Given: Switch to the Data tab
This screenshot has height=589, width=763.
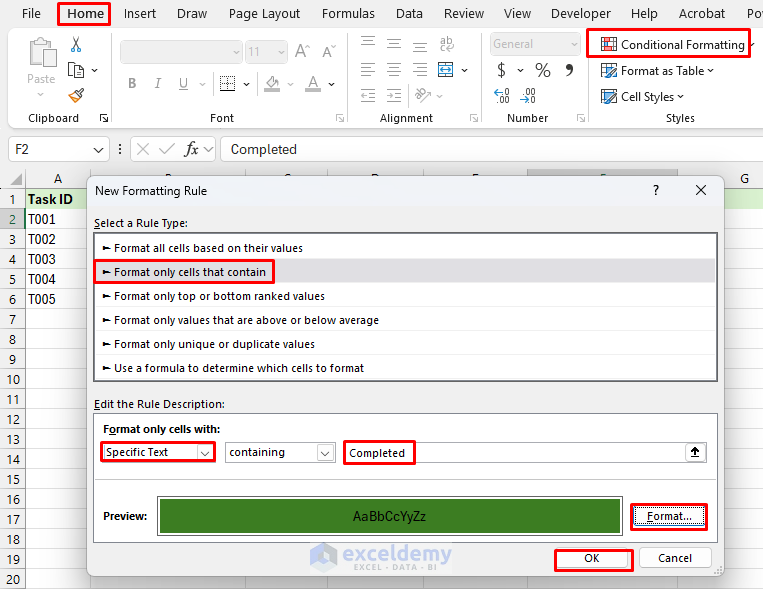Looking at the screenshot, I should click(x=409, y=14).
